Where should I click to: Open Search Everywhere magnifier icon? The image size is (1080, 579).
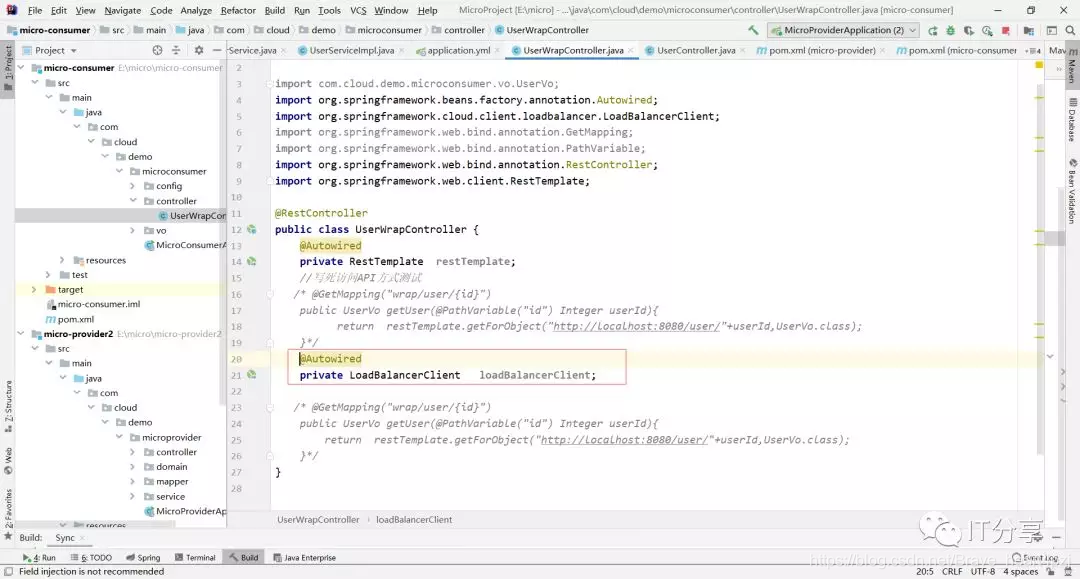pyautogui.click(x=1070, y=30)
